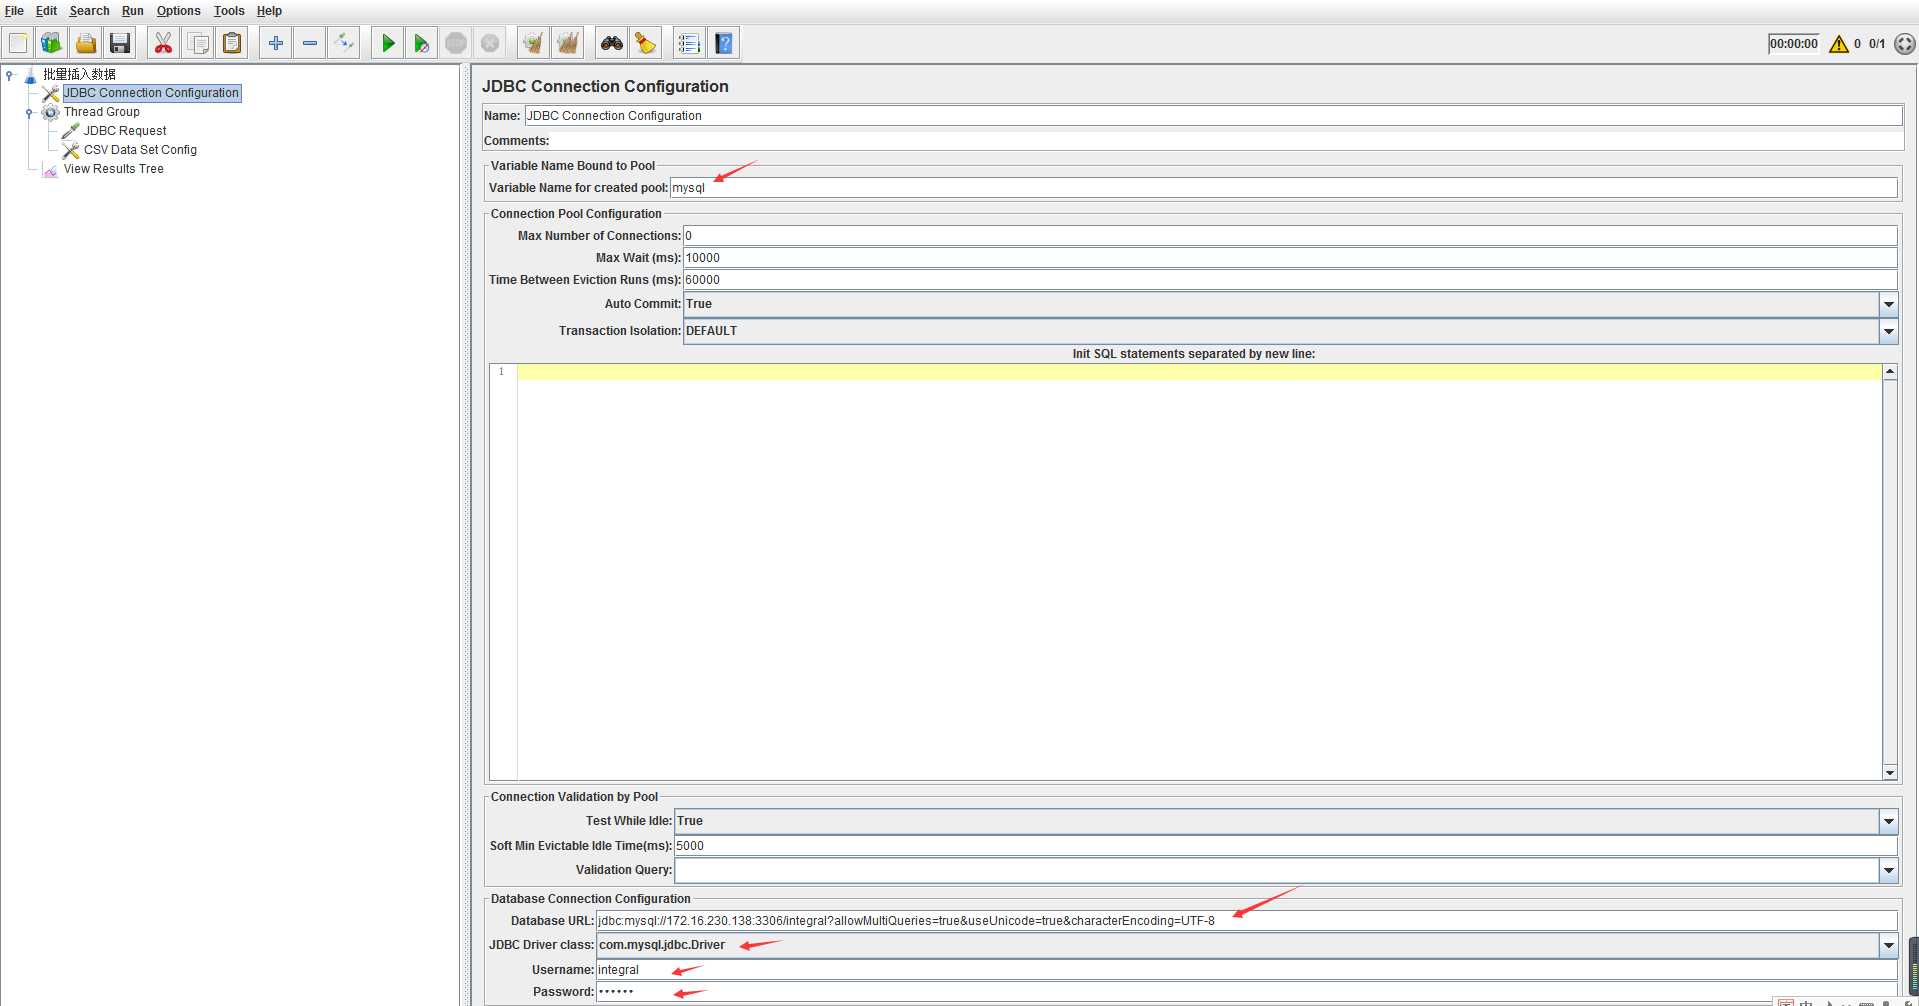
Task: Click the Cut scissors icon
Action: click(x=163, y=43)
